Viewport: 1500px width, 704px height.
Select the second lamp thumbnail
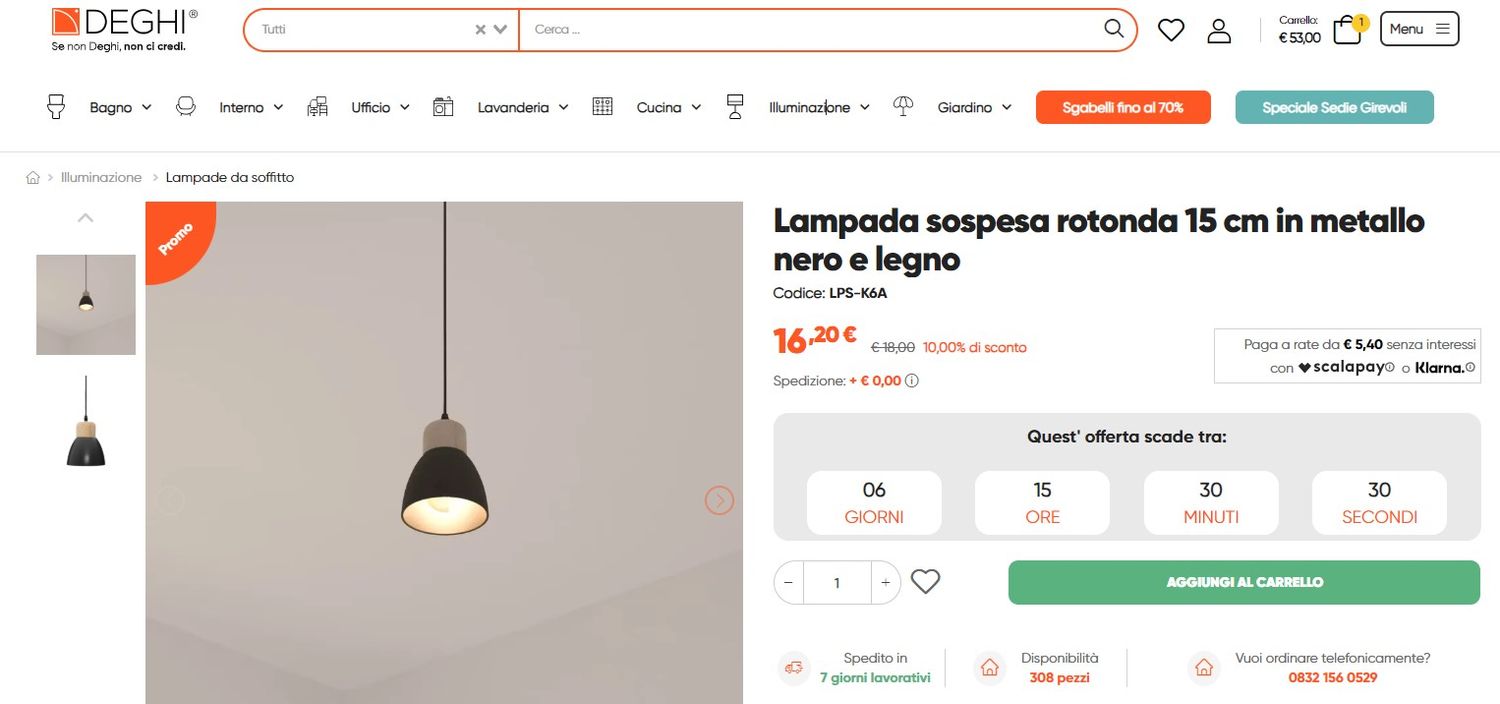point(86,422)
